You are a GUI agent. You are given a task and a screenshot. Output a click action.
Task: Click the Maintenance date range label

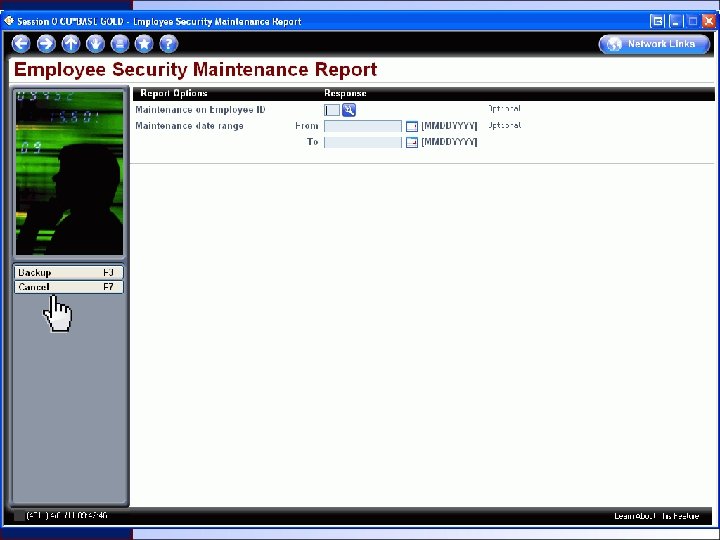(189, 126)
